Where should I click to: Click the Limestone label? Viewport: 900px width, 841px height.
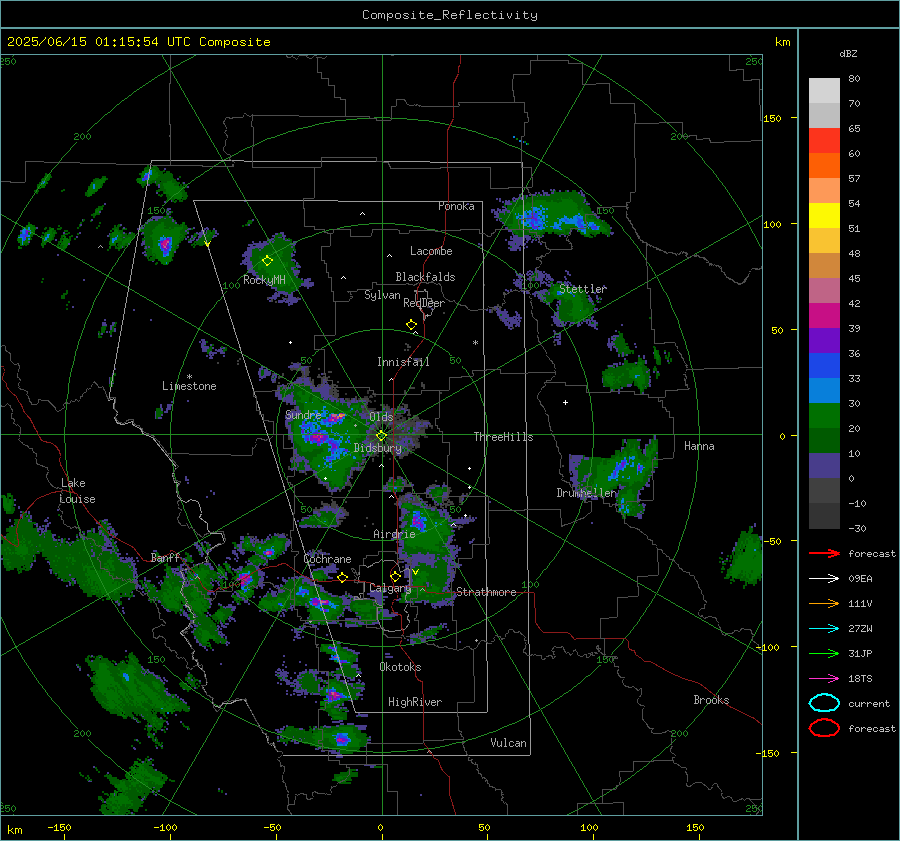click(189, 386)
